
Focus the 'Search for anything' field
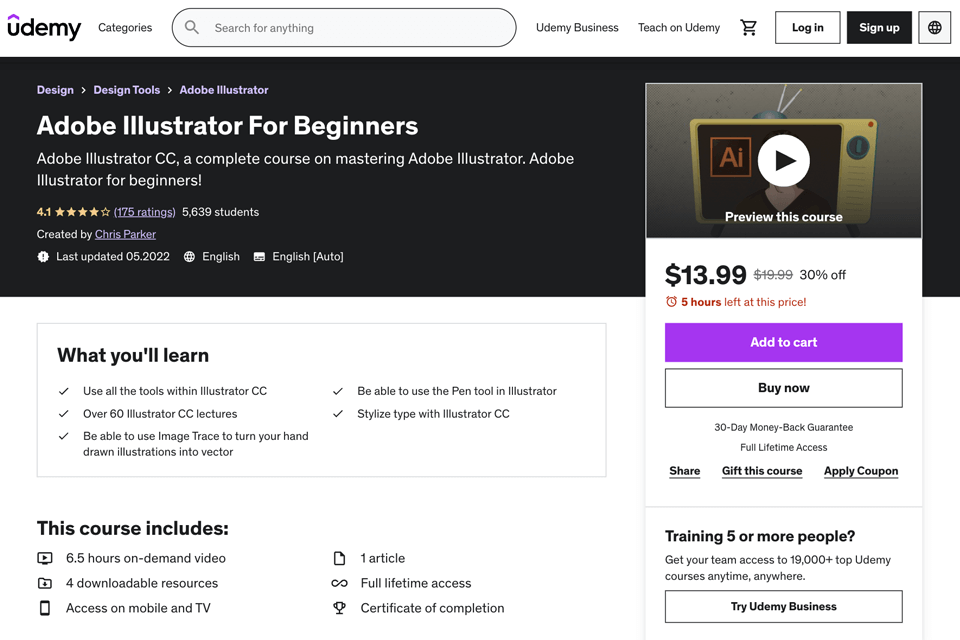(x=344, y=28)
